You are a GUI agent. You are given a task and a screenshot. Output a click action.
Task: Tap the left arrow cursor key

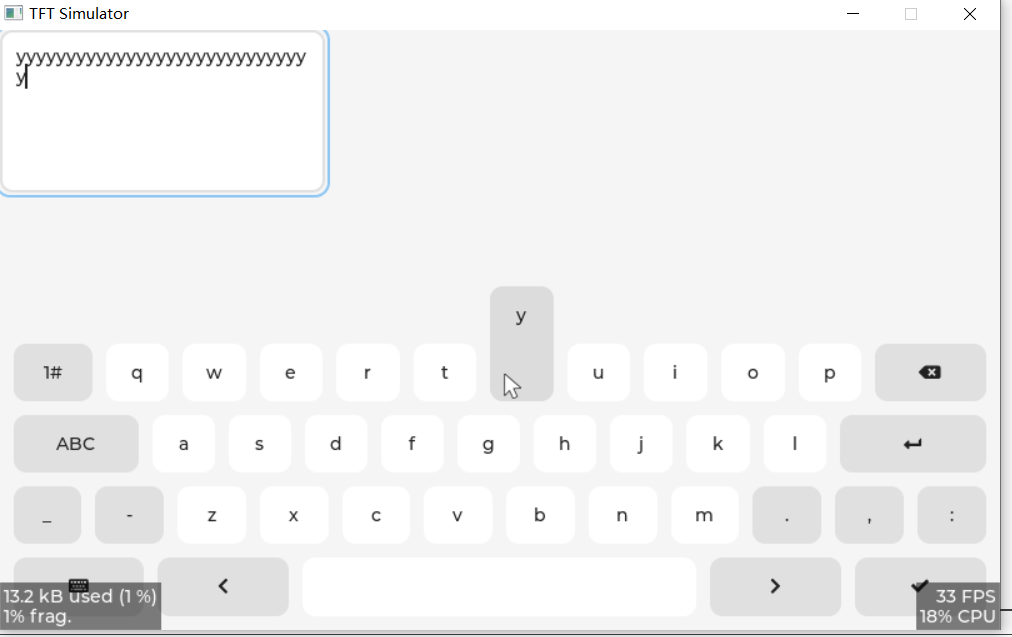coord(223,586)
